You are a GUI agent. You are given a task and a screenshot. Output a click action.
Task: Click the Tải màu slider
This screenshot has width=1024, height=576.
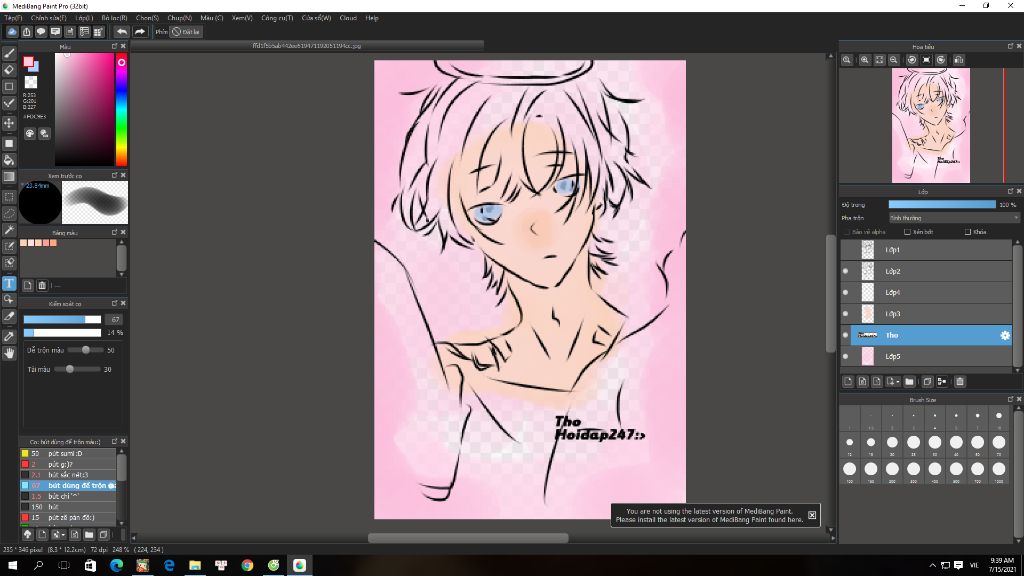tap(77, 369)
